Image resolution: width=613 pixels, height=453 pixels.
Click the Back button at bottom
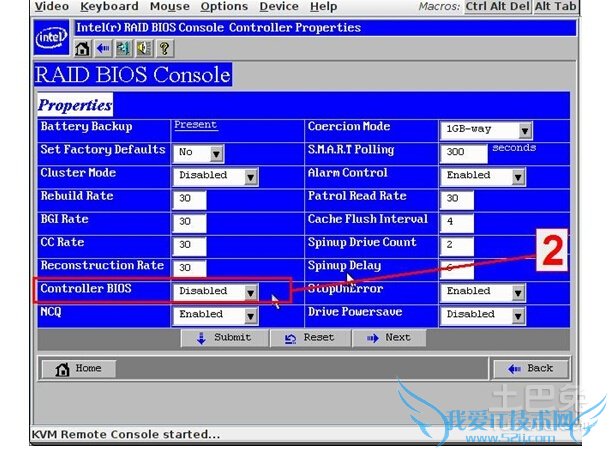(531, 369)
